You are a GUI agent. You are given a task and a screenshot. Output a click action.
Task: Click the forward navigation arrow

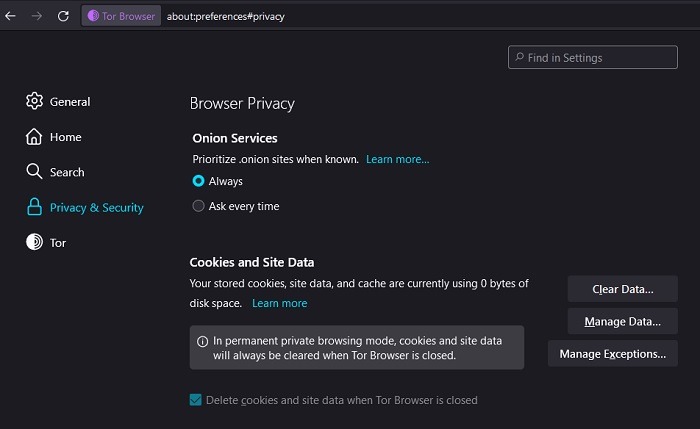[x=37, y=16]
